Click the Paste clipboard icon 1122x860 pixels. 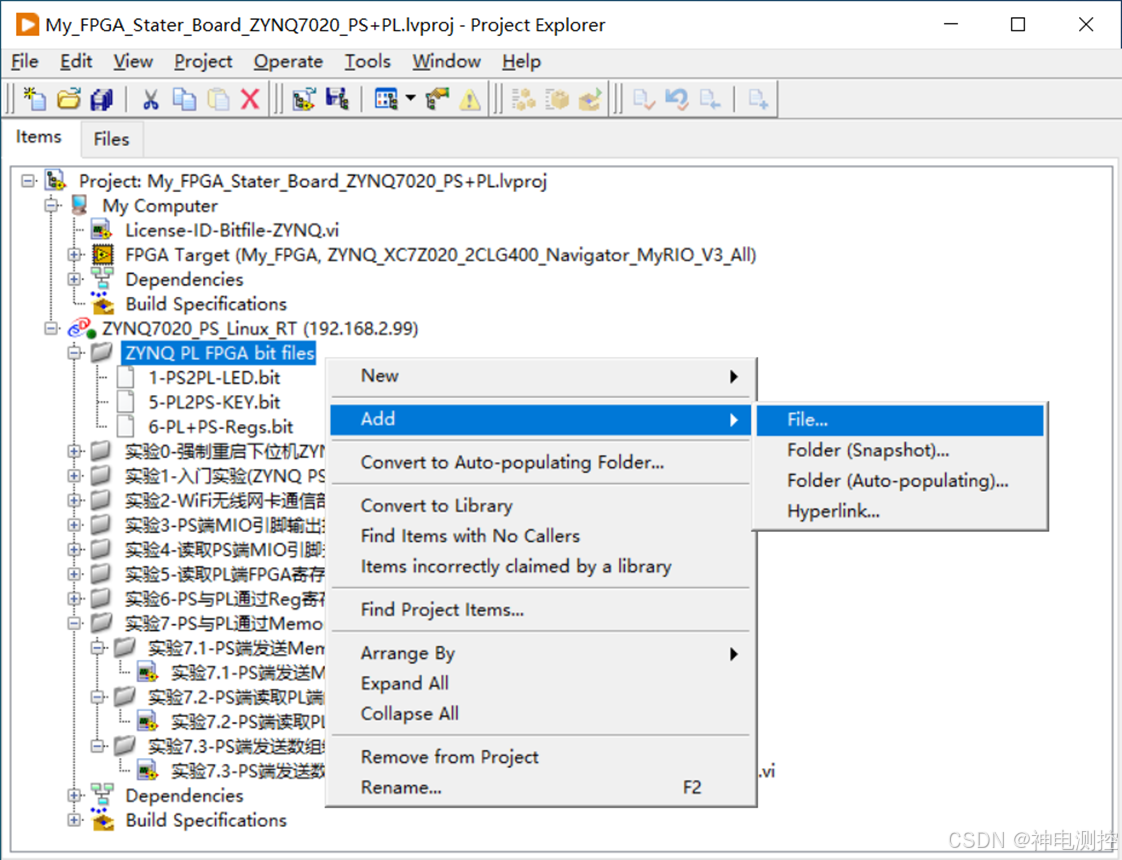click(x=218, y=99)
